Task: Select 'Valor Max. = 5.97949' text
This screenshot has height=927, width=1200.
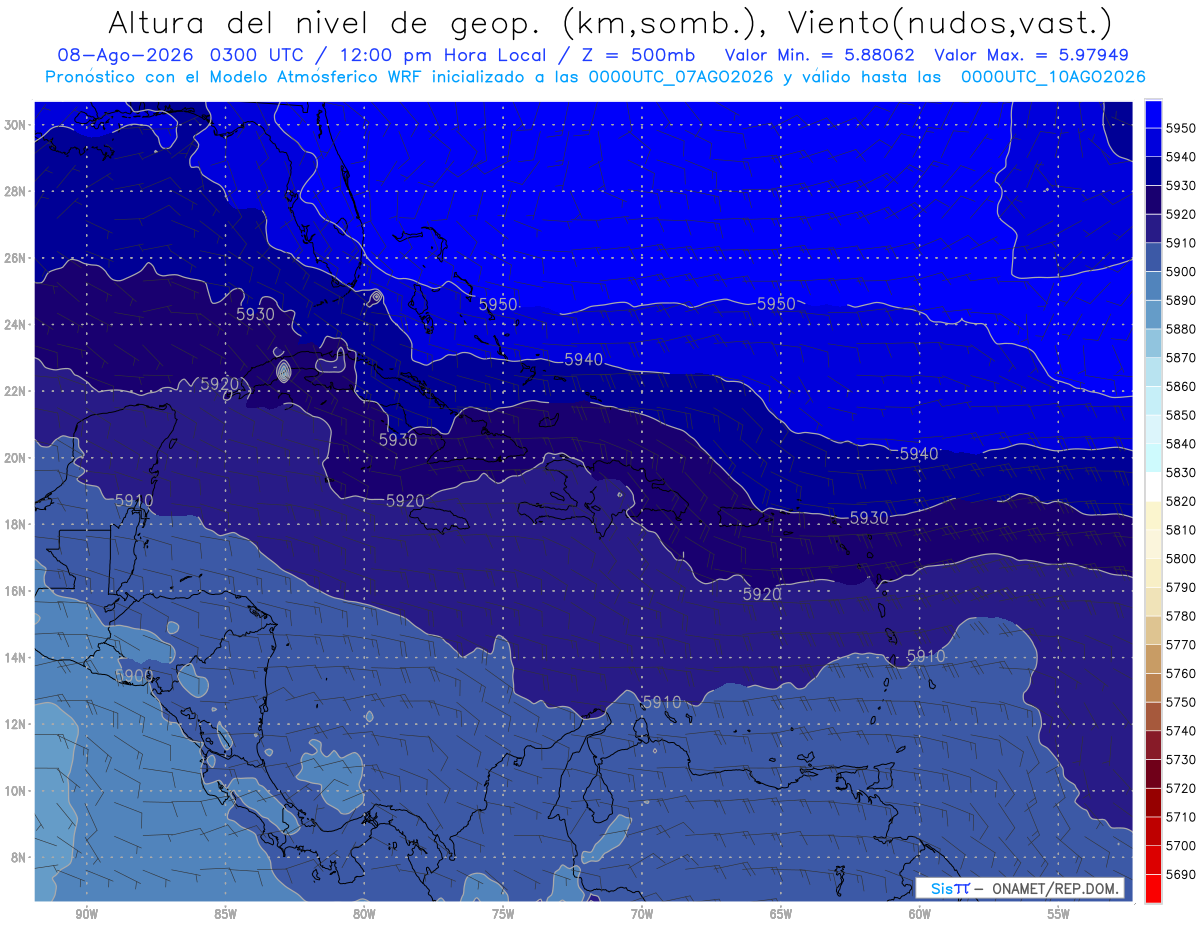Action: 1031,55
